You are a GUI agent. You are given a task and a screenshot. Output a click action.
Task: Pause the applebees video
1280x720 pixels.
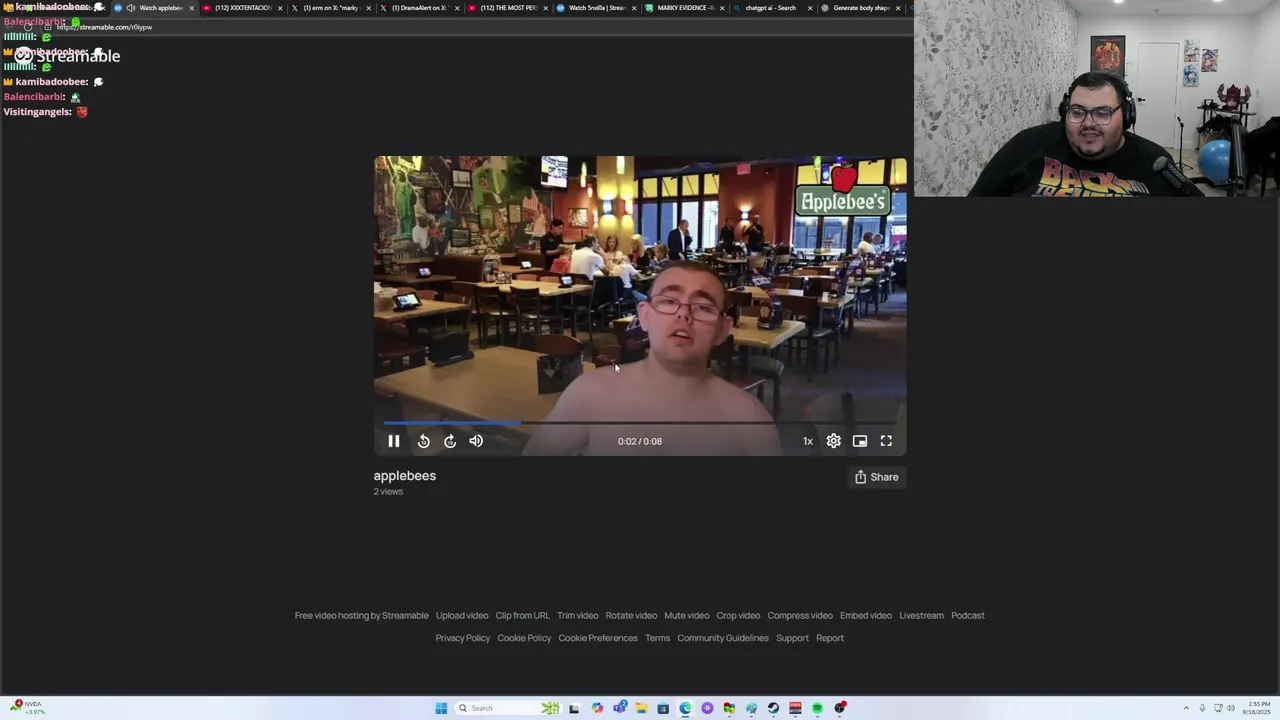[x=394, y=441]
